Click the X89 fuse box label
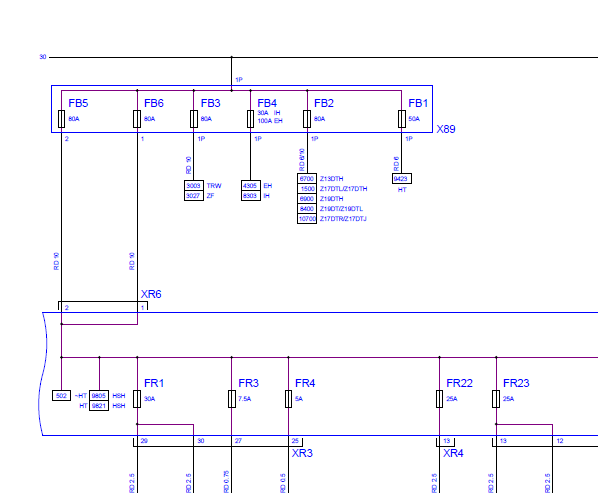This screenshot has height=493, width=598. coord(446,129)
